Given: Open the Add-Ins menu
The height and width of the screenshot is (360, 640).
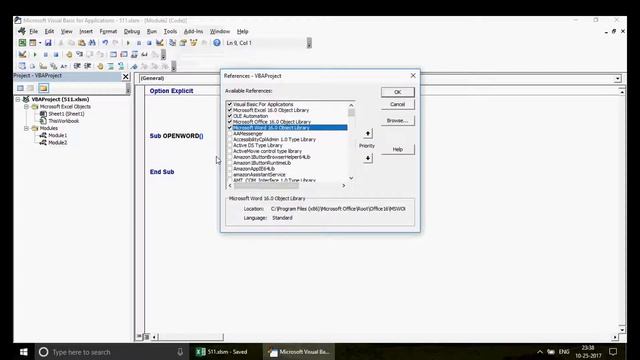Looking at the screenshot, I should (x=193, y=31).
